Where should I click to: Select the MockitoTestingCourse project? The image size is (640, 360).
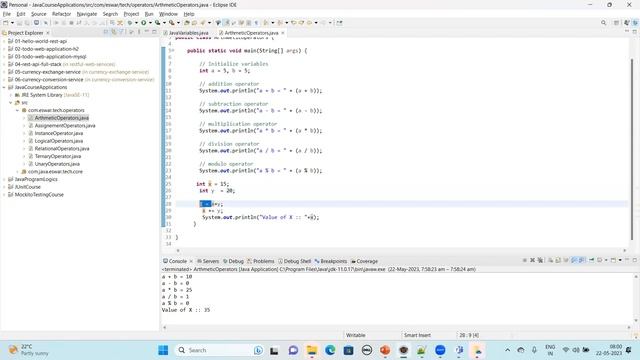point(39,195)
